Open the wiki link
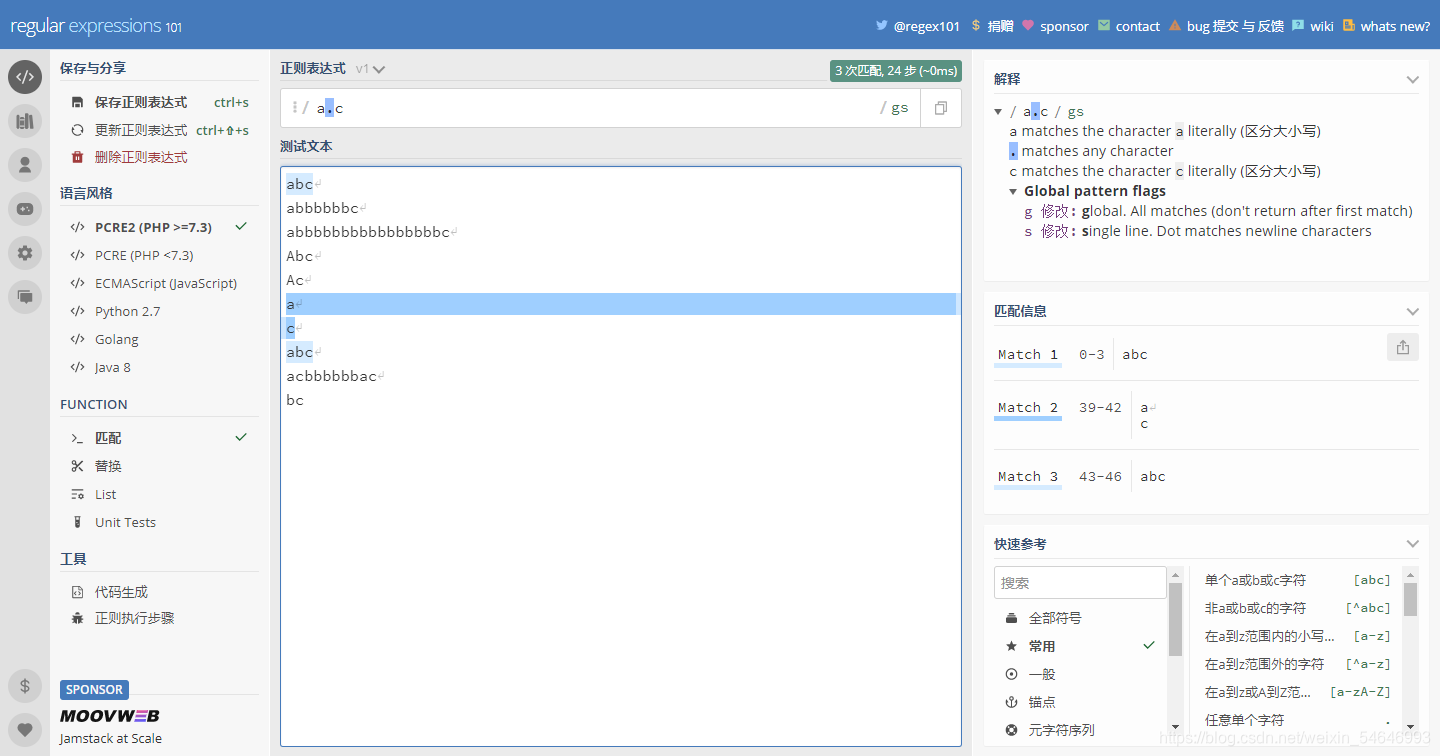This screenshot has width=1440, height=756. coord(1313,26)
